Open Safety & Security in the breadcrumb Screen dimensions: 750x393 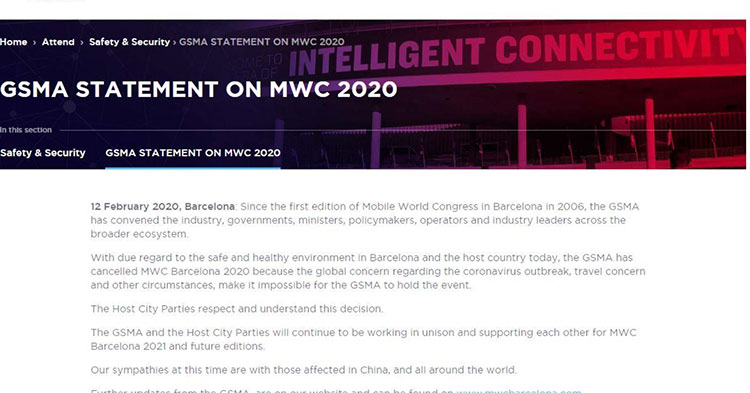coord(129,42)
